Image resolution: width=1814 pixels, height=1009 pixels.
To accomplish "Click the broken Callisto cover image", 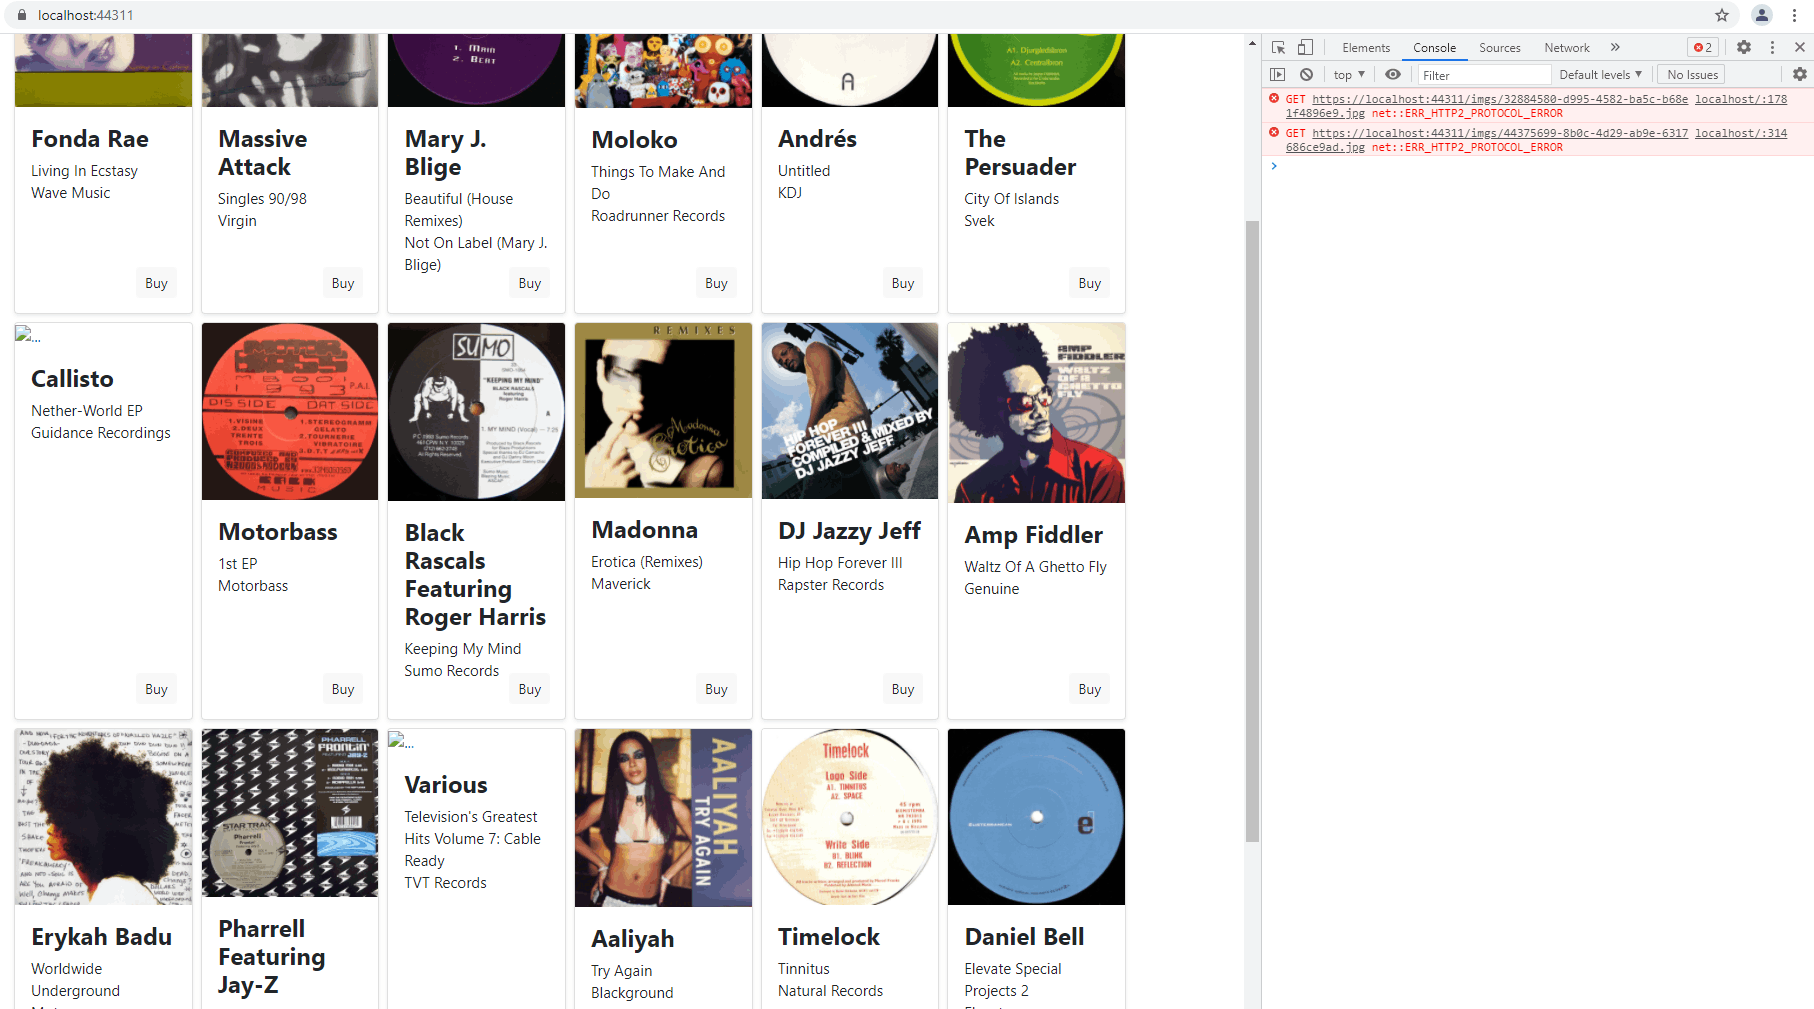I will tap(28, 335).
